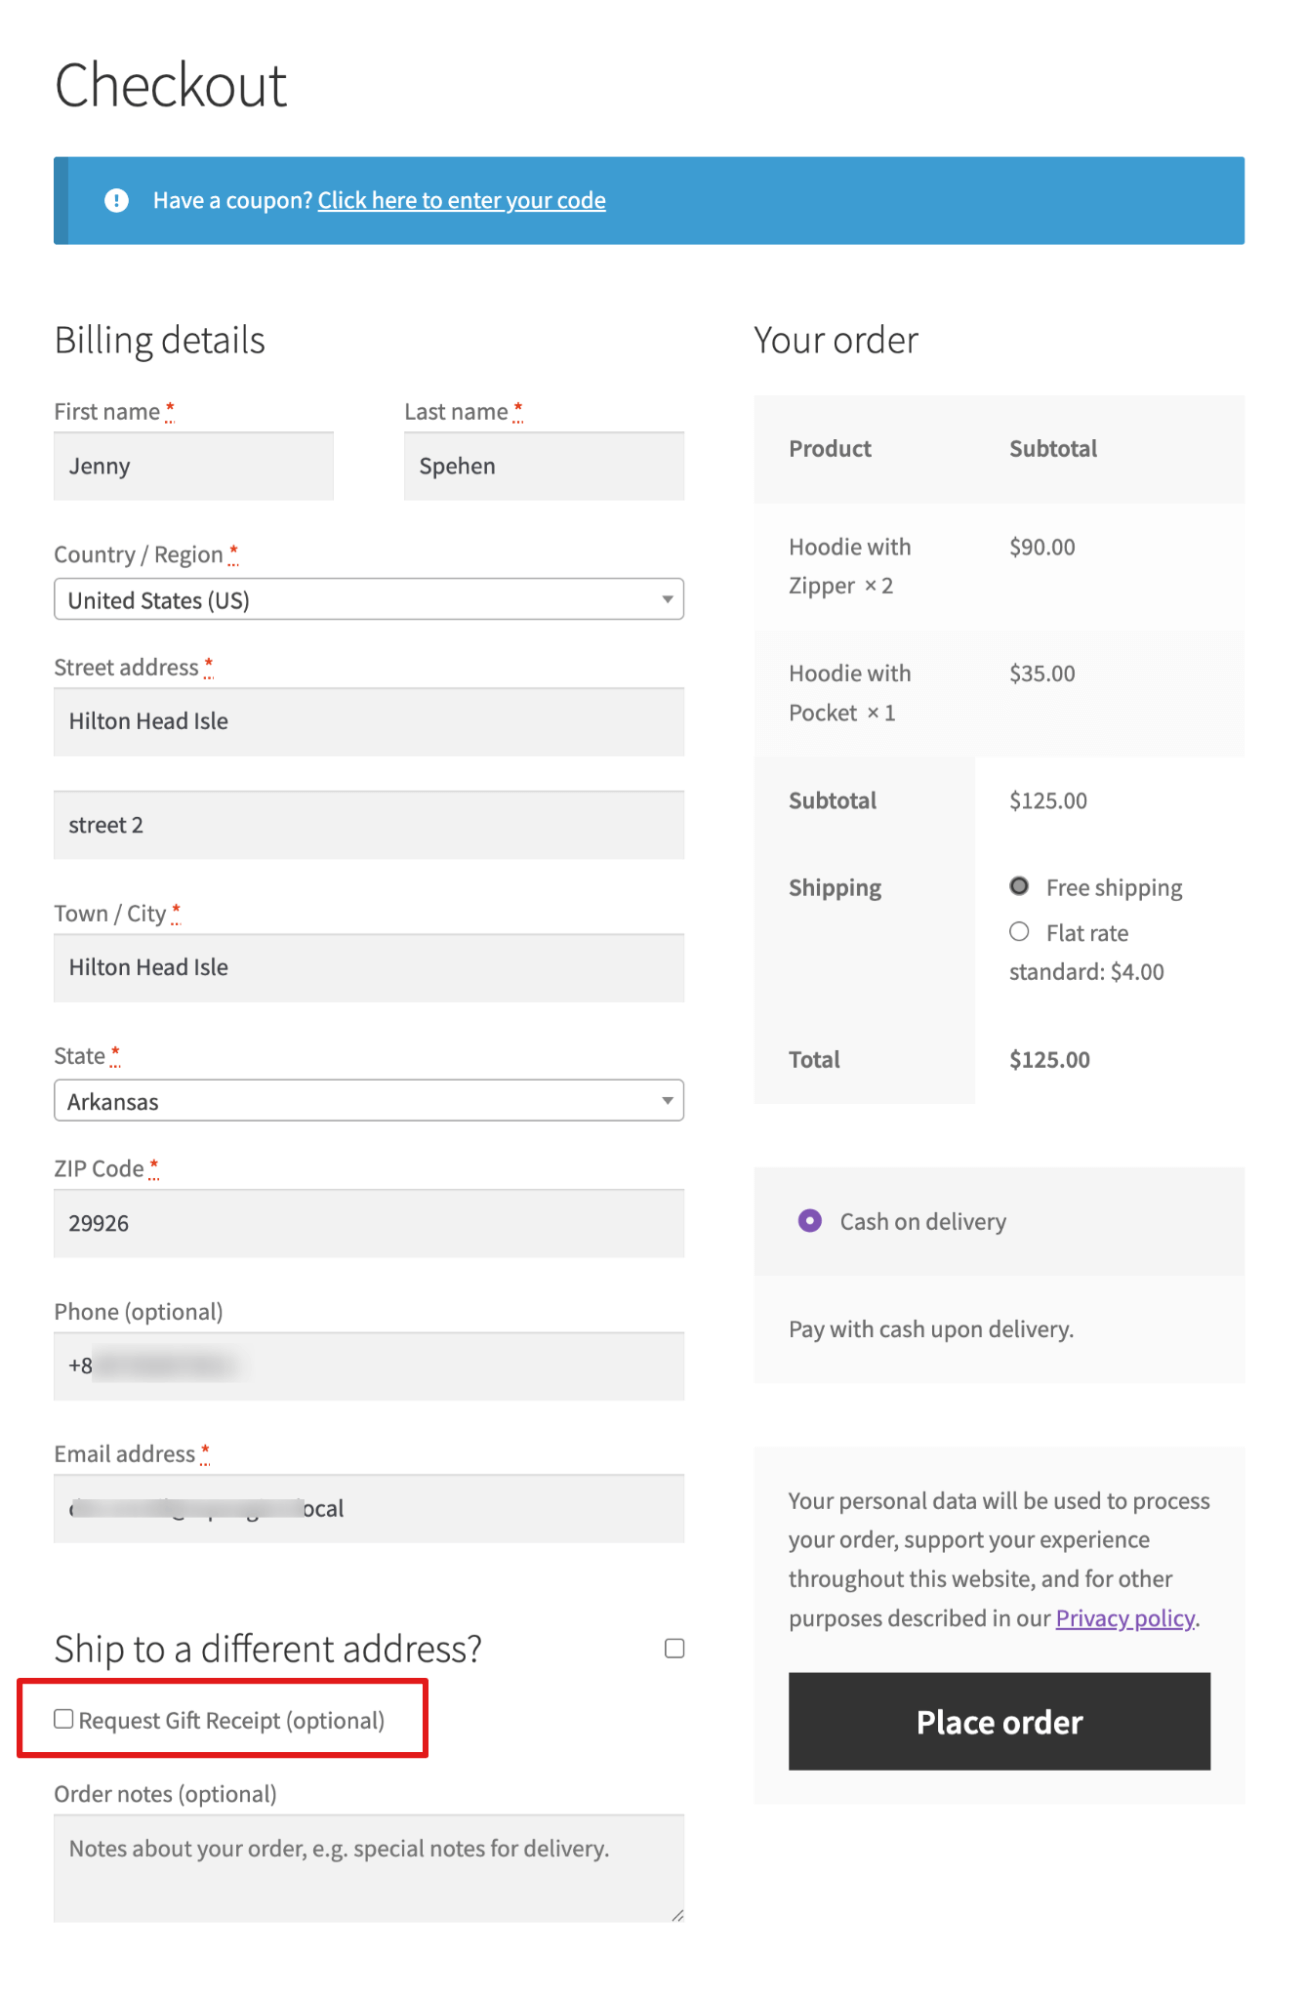
Task: Open the State dropdown showing Arkansas
Action: pyautogui.click(x=367, y=1100)
